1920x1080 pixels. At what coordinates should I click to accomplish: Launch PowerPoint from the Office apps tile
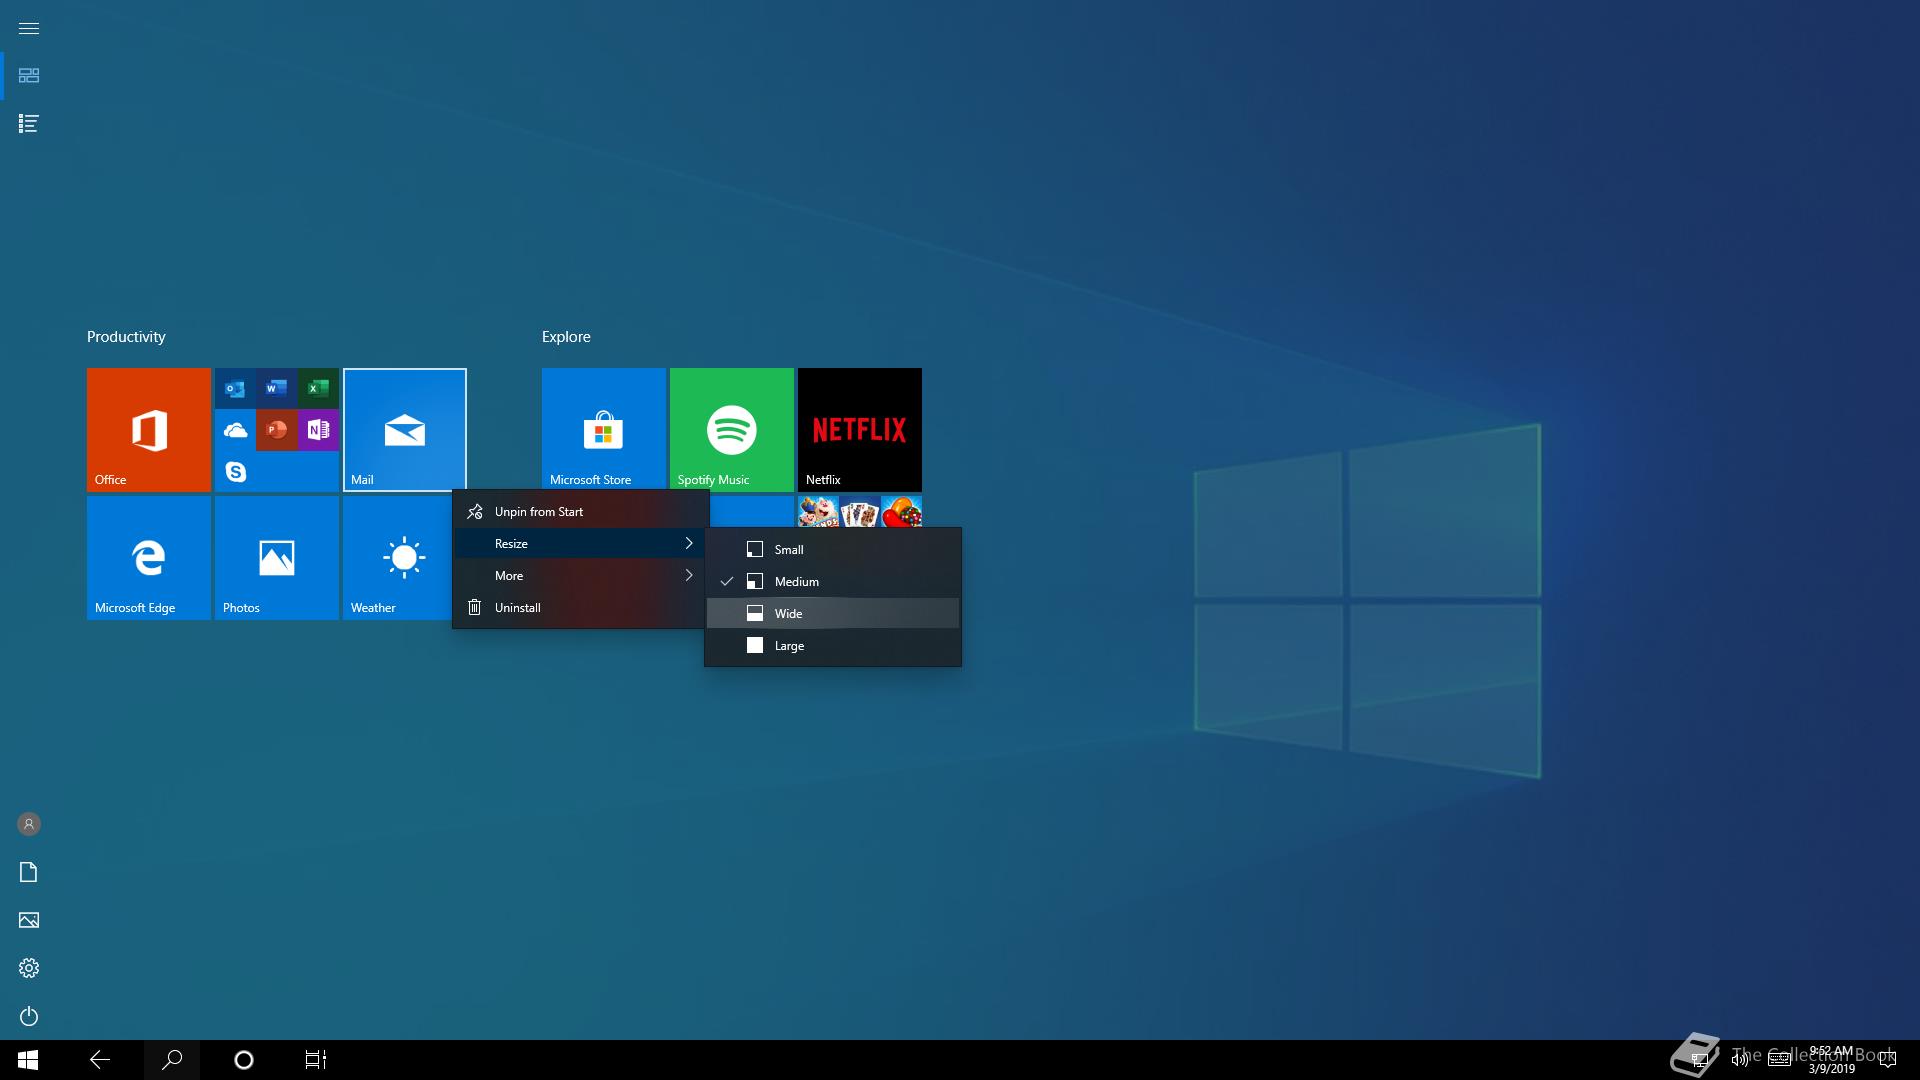tap(277, 430)
